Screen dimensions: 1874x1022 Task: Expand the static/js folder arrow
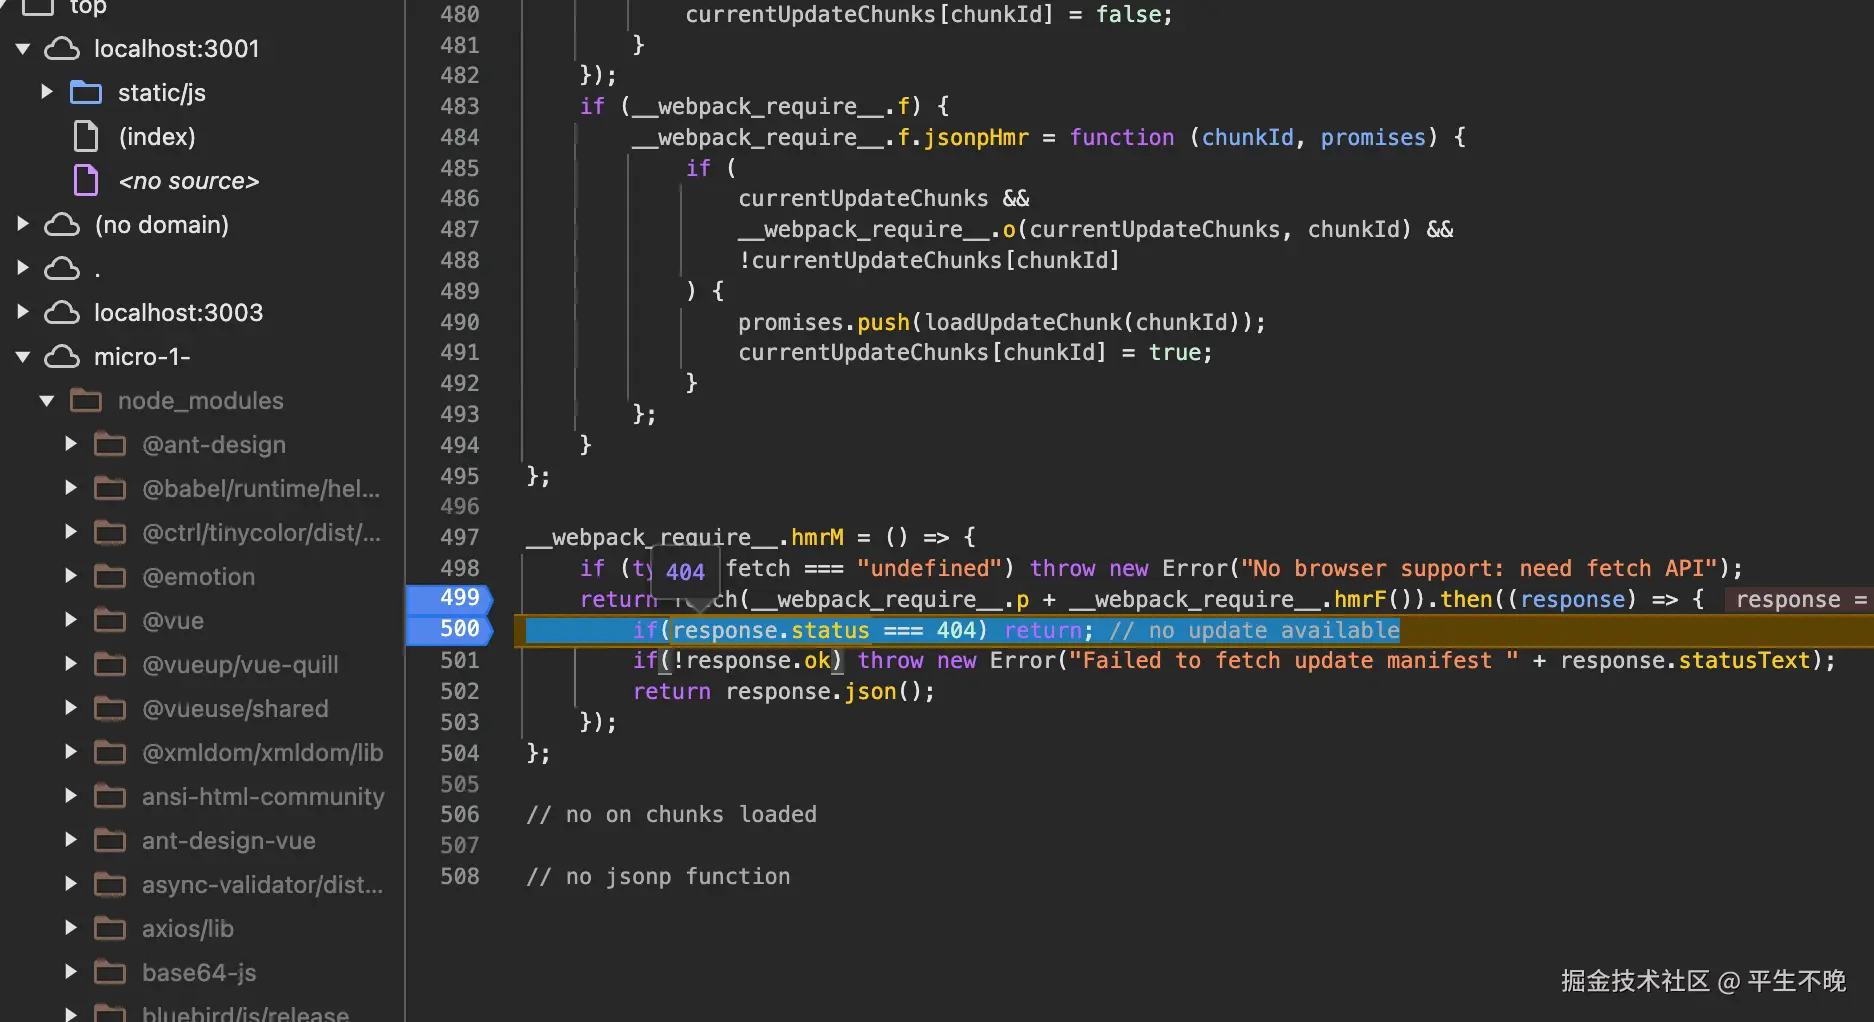(46, 92)
